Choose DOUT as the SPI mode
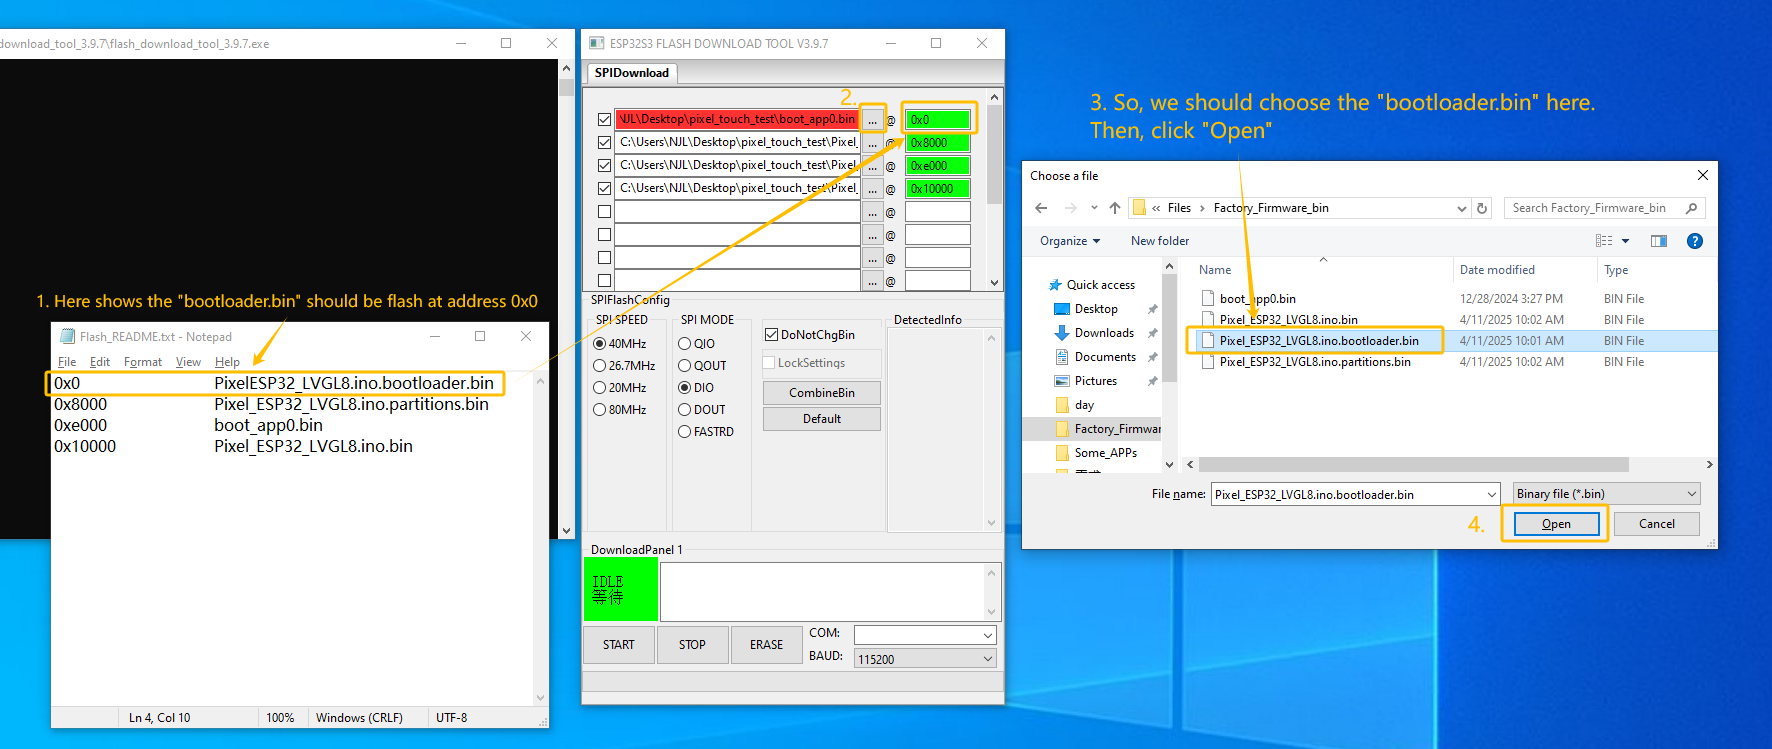Screen dimensions: 1772x749 coord(685,410)
